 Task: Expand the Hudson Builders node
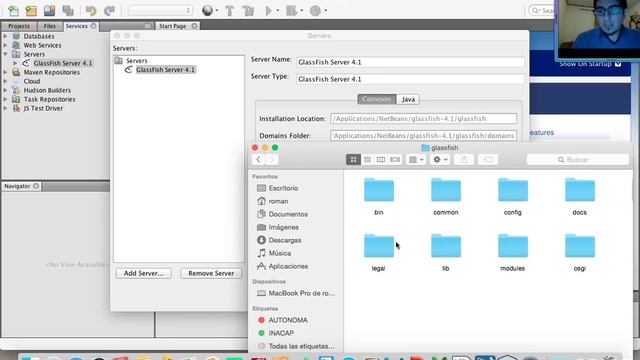pyautogui.click(x=5, y=90)
